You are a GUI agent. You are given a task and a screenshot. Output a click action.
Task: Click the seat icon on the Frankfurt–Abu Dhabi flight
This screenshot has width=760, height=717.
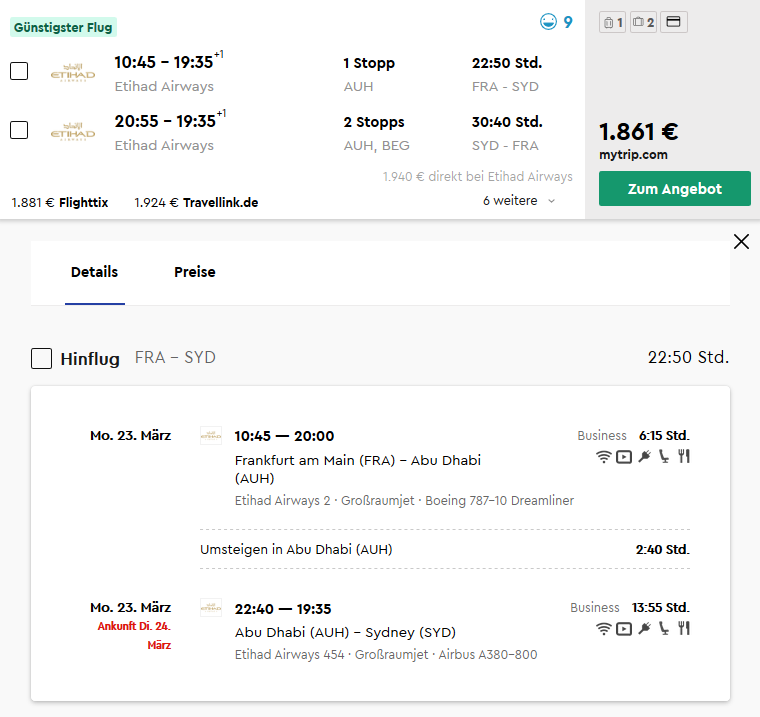664,456
